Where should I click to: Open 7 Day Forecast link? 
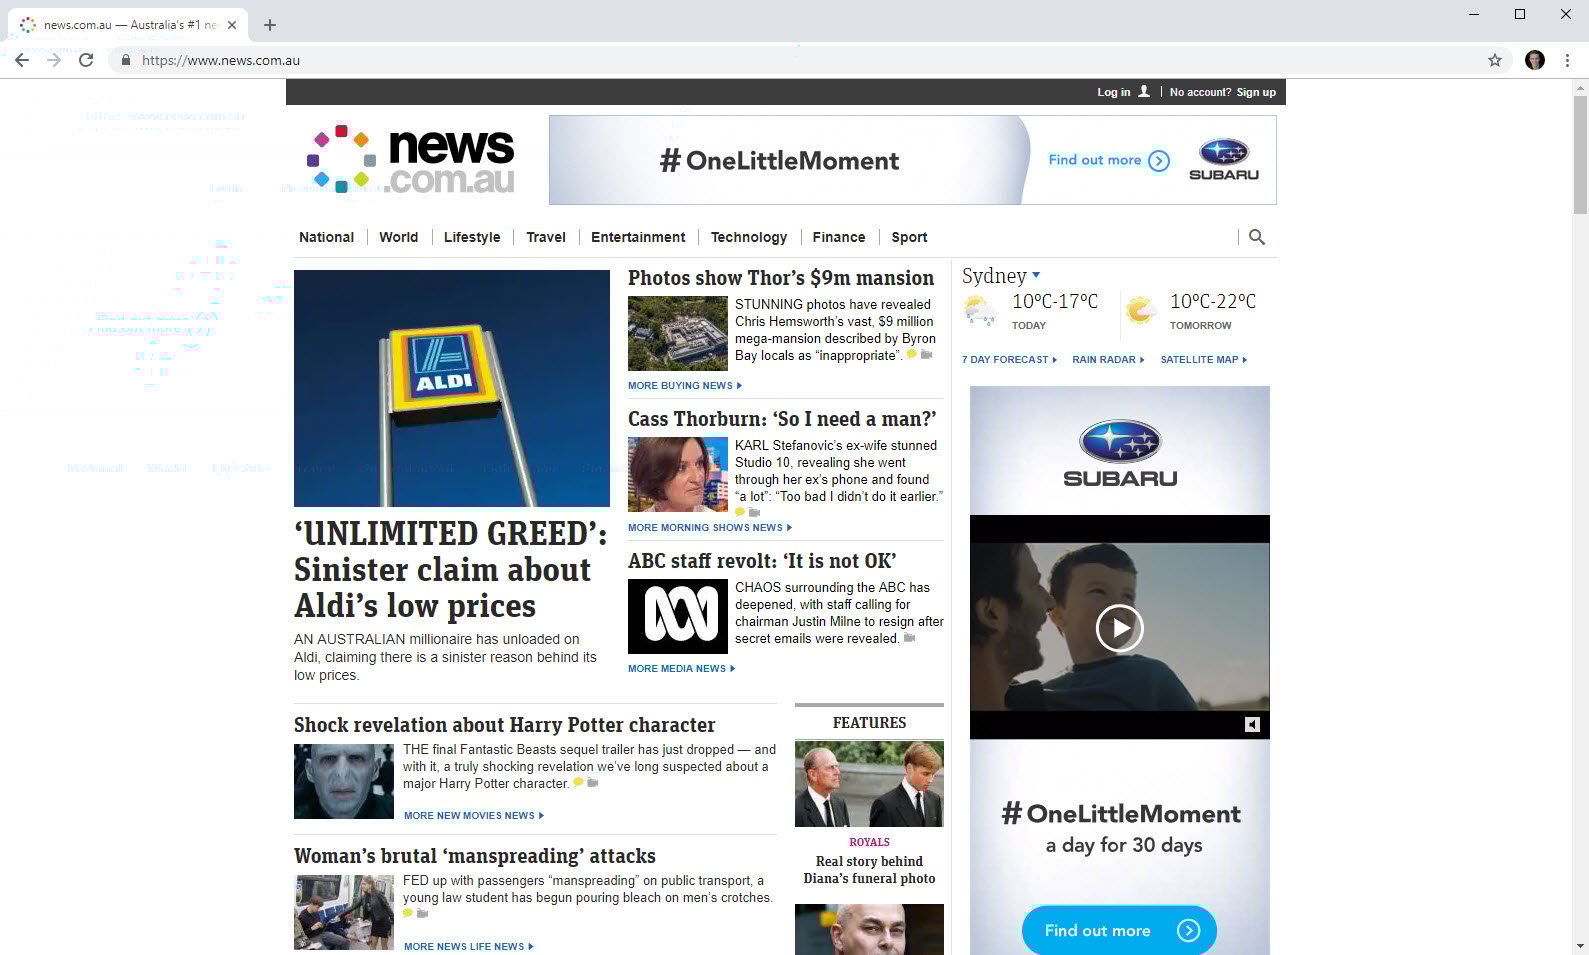(x=1009, y=359)
